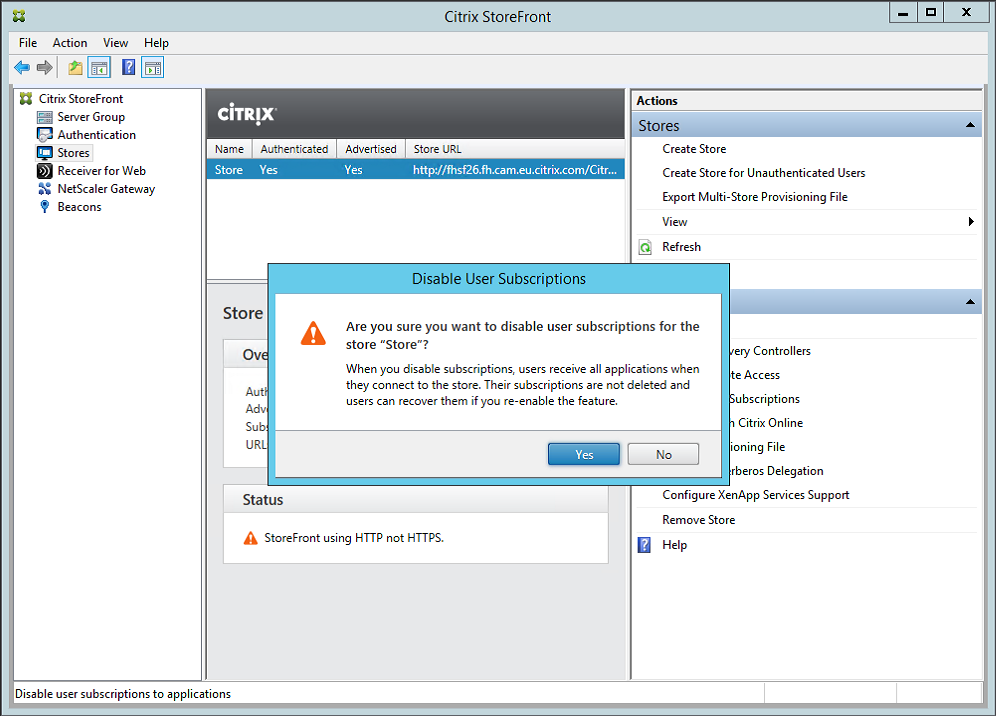Click Create Store action link
The width and height of the screenshot is (996, 716).
(x=694, y=149)
